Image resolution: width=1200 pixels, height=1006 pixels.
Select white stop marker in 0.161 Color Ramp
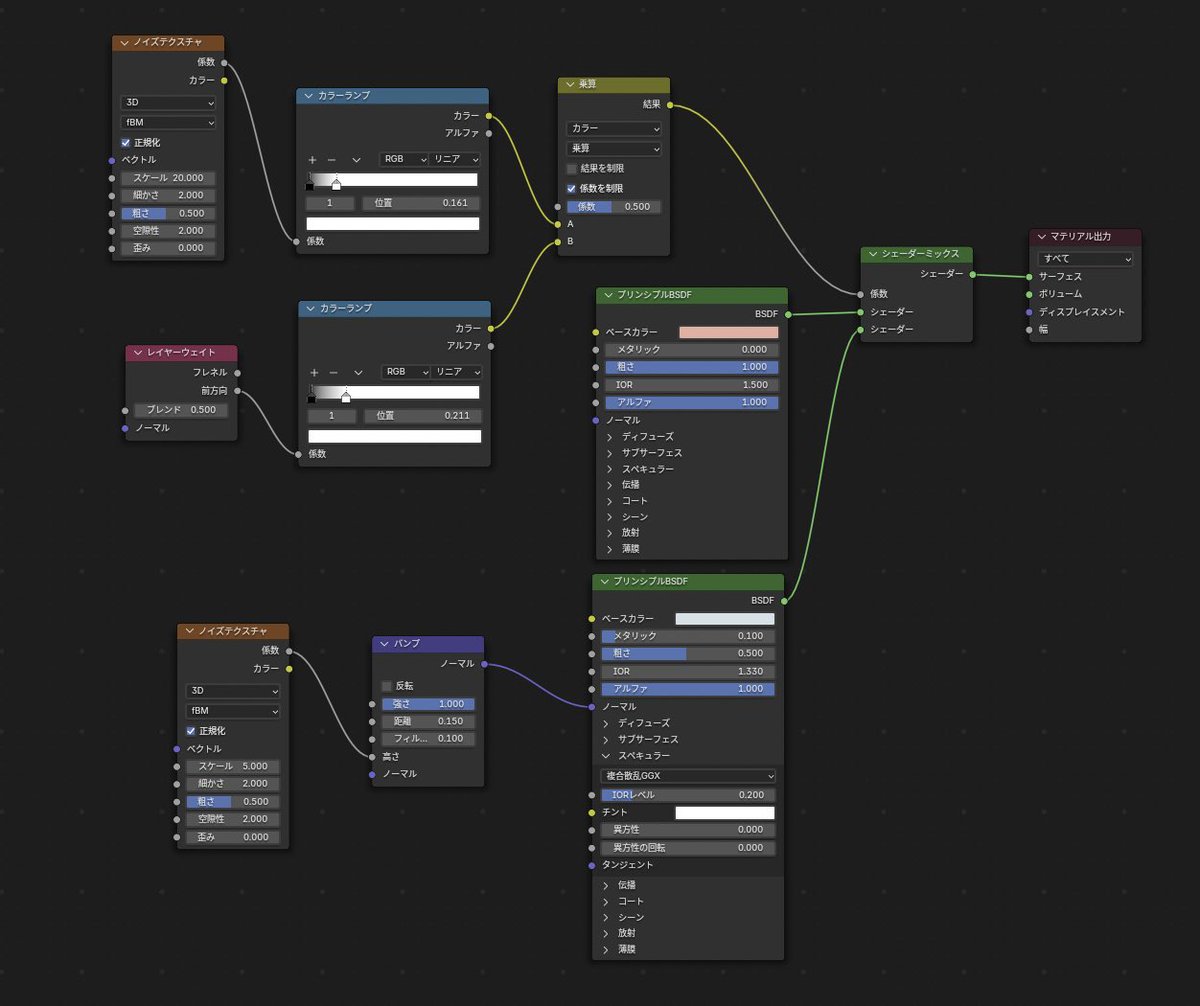tap(336, 184)
